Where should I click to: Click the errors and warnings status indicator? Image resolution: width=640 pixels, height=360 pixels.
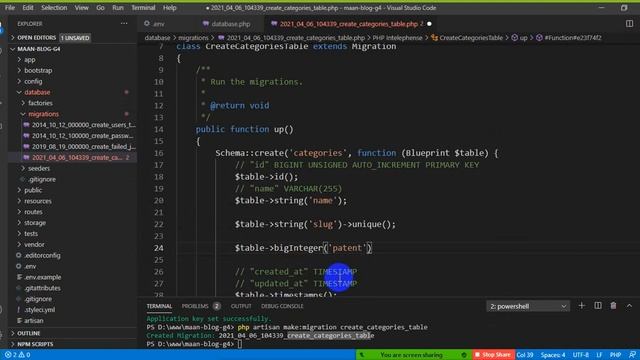pos(18,355)
